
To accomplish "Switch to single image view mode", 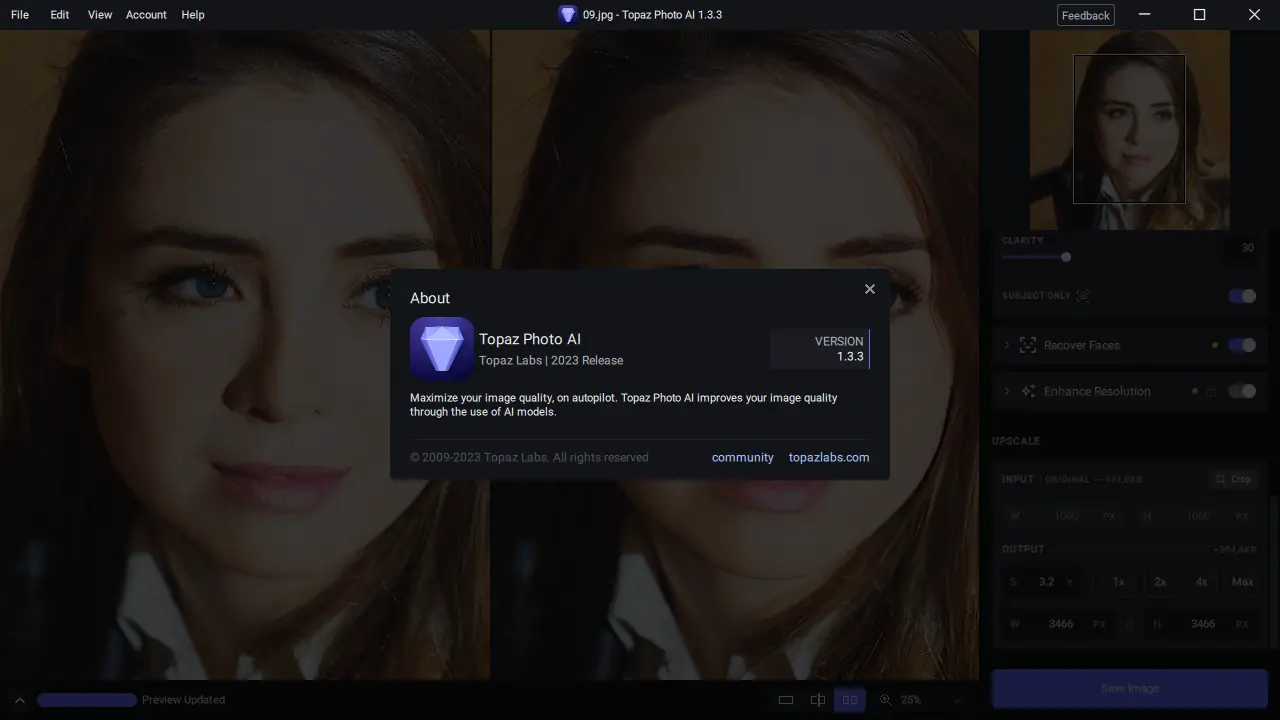I will tap(786, 699).
